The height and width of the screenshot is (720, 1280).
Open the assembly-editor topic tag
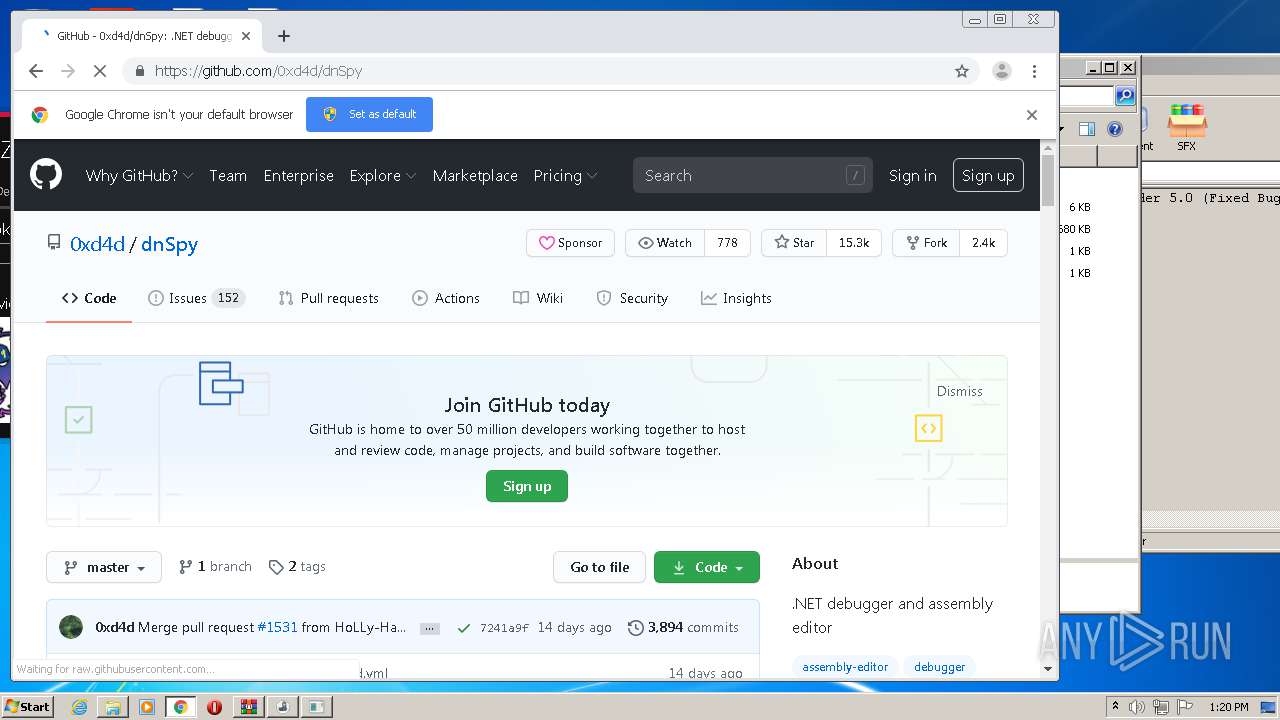tap(845, 667)
